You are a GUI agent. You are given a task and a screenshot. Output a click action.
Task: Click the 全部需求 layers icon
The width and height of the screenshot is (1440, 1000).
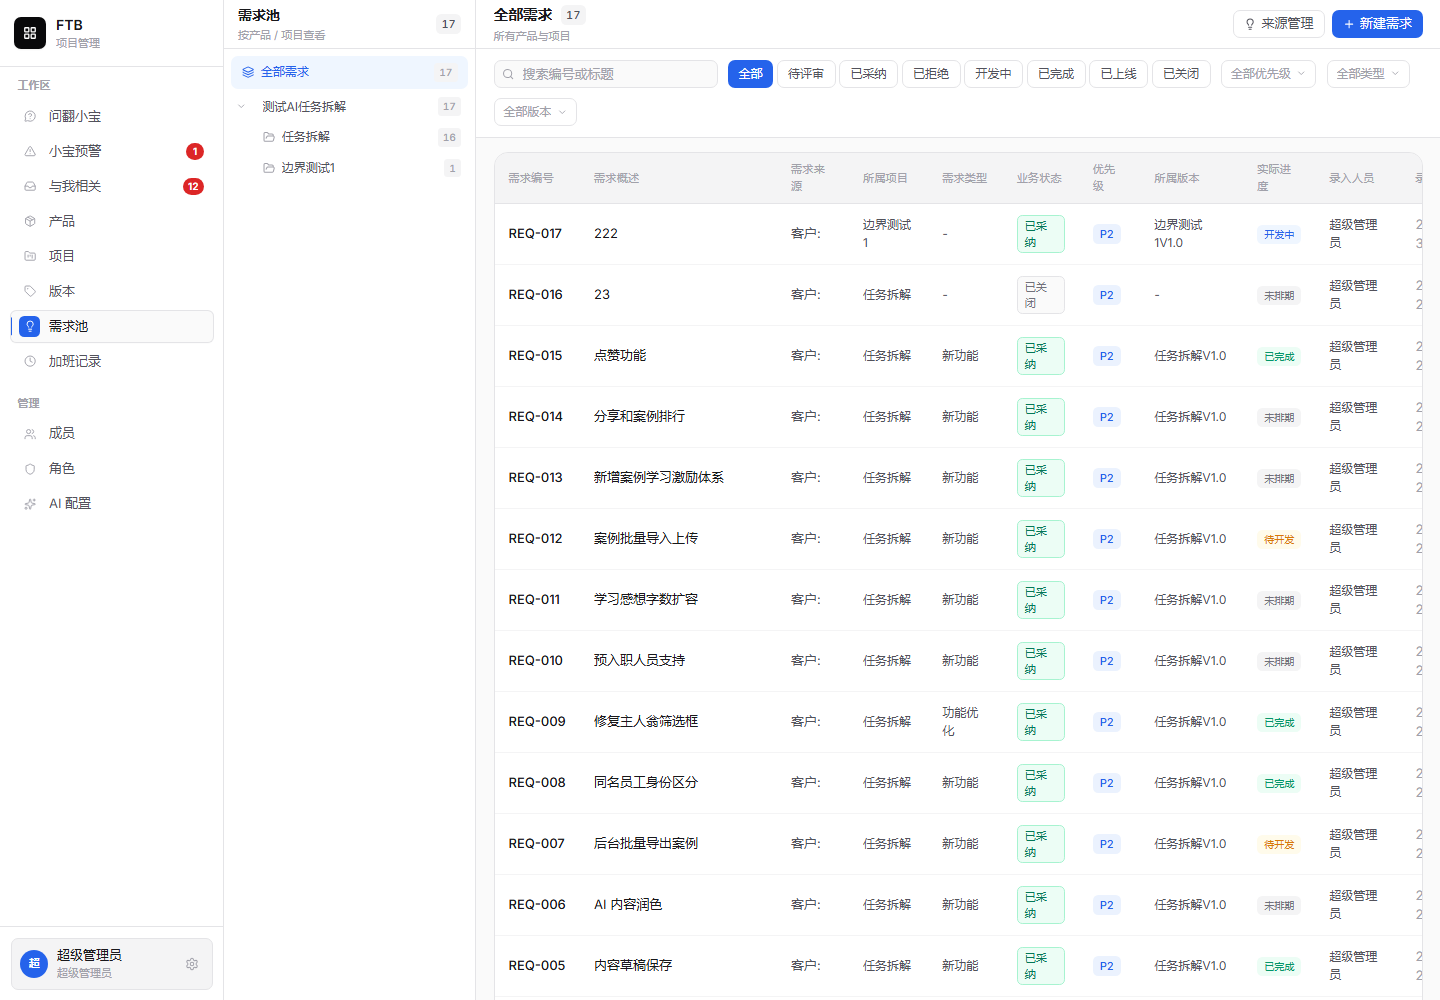tap(248, 72)
